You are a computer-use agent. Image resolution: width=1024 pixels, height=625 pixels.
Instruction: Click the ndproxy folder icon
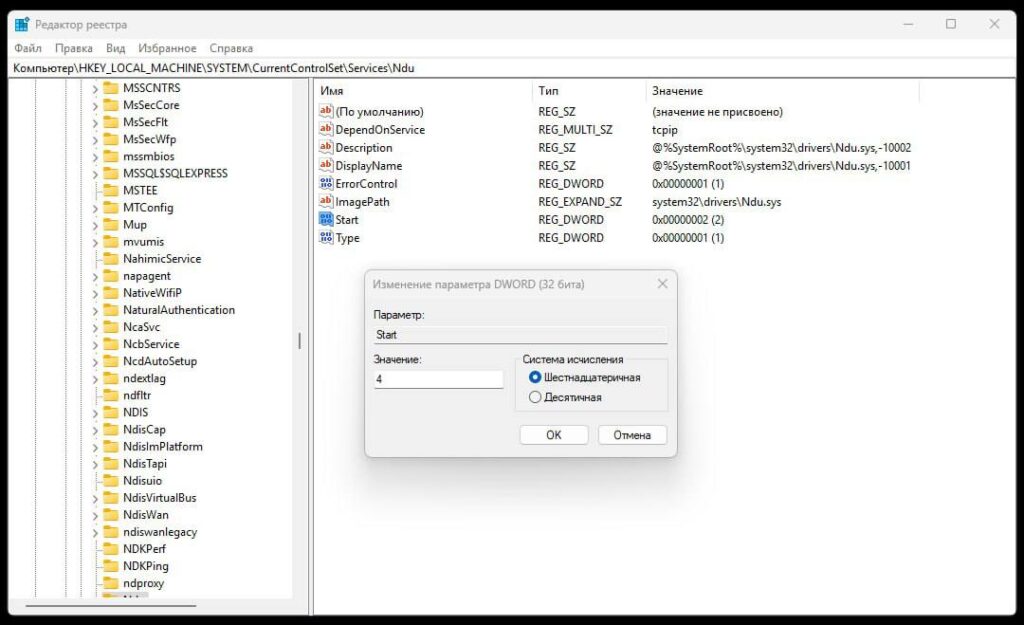click(x=111, y=583)
